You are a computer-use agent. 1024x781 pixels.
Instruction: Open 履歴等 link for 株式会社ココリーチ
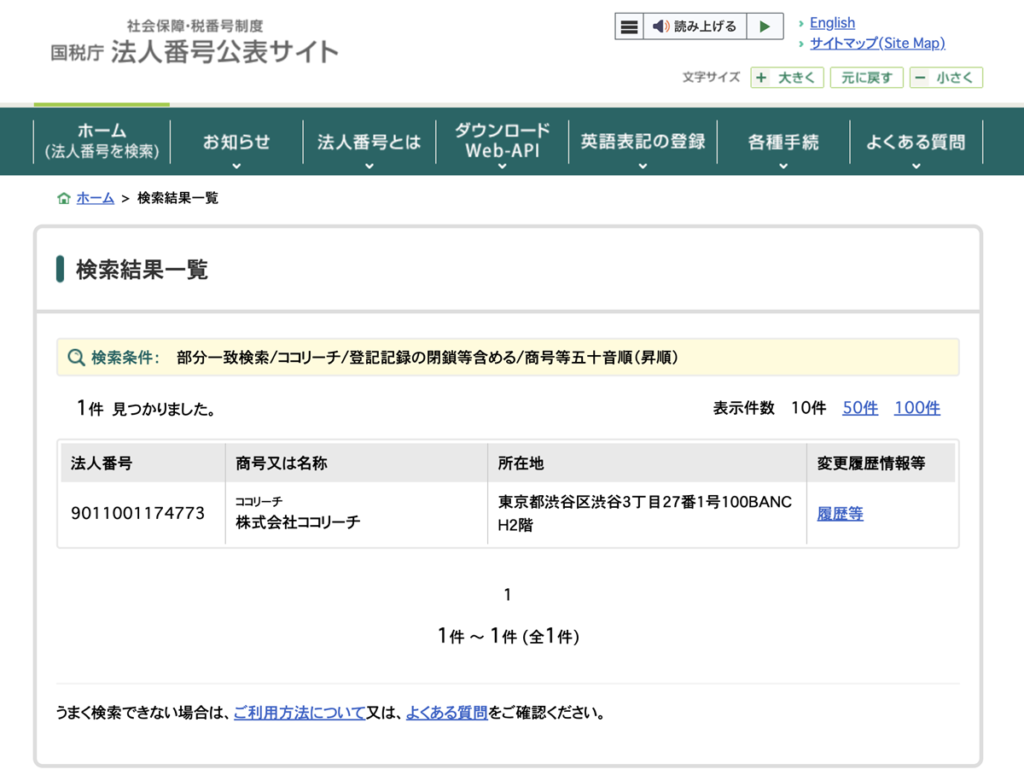pos(840,514)
